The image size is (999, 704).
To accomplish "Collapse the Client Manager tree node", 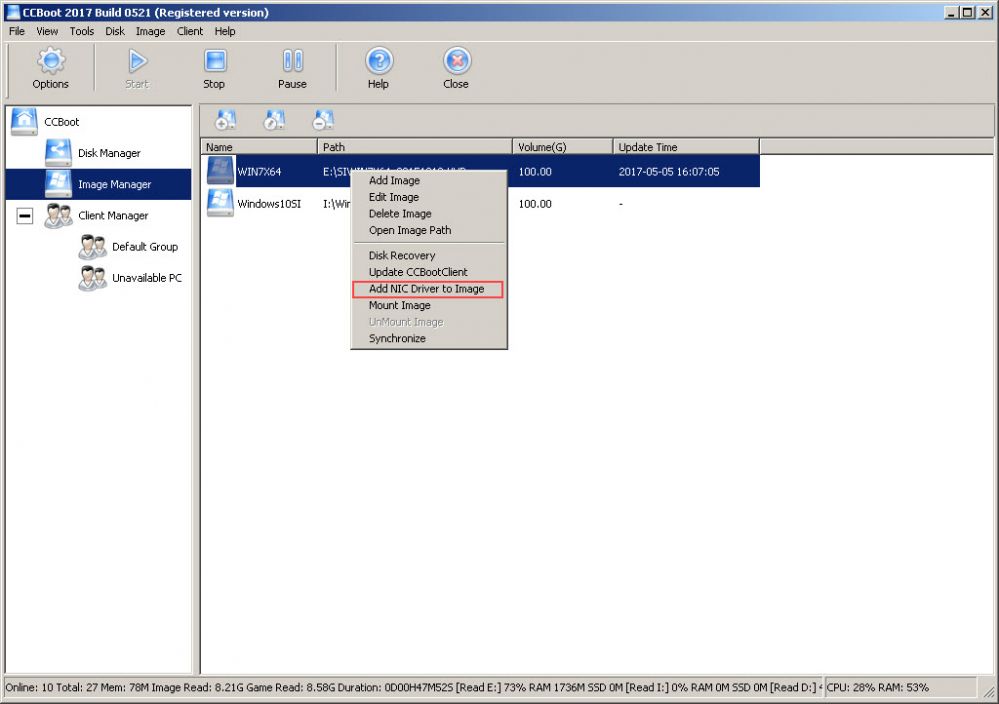I will pyautogui.click(x=25, y=216).
